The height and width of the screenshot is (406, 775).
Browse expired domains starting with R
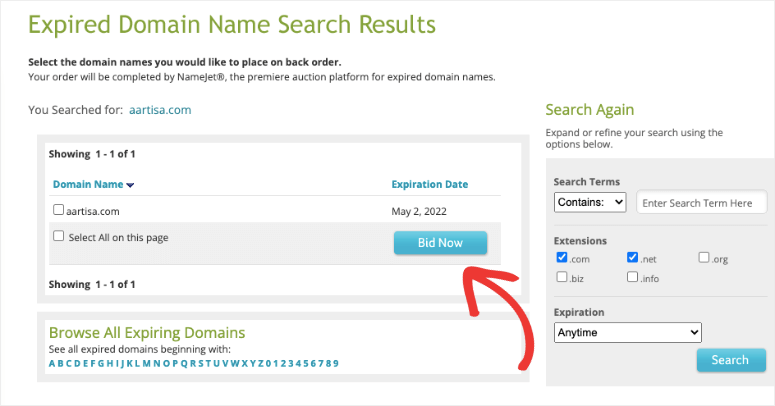193,363
